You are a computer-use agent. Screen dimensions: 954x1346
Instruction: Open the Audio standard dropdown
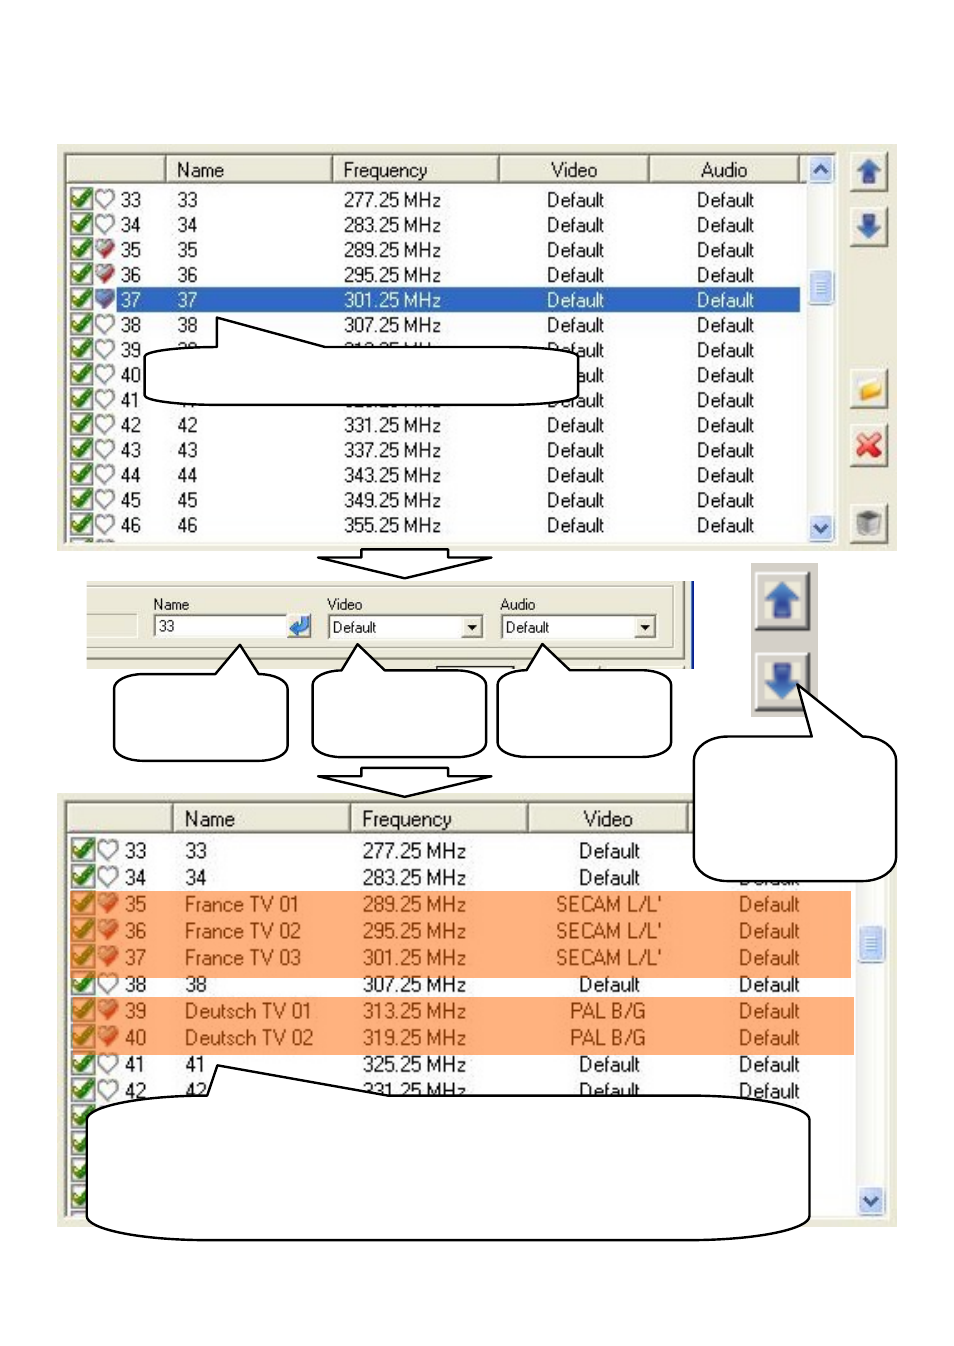(645, 628)
